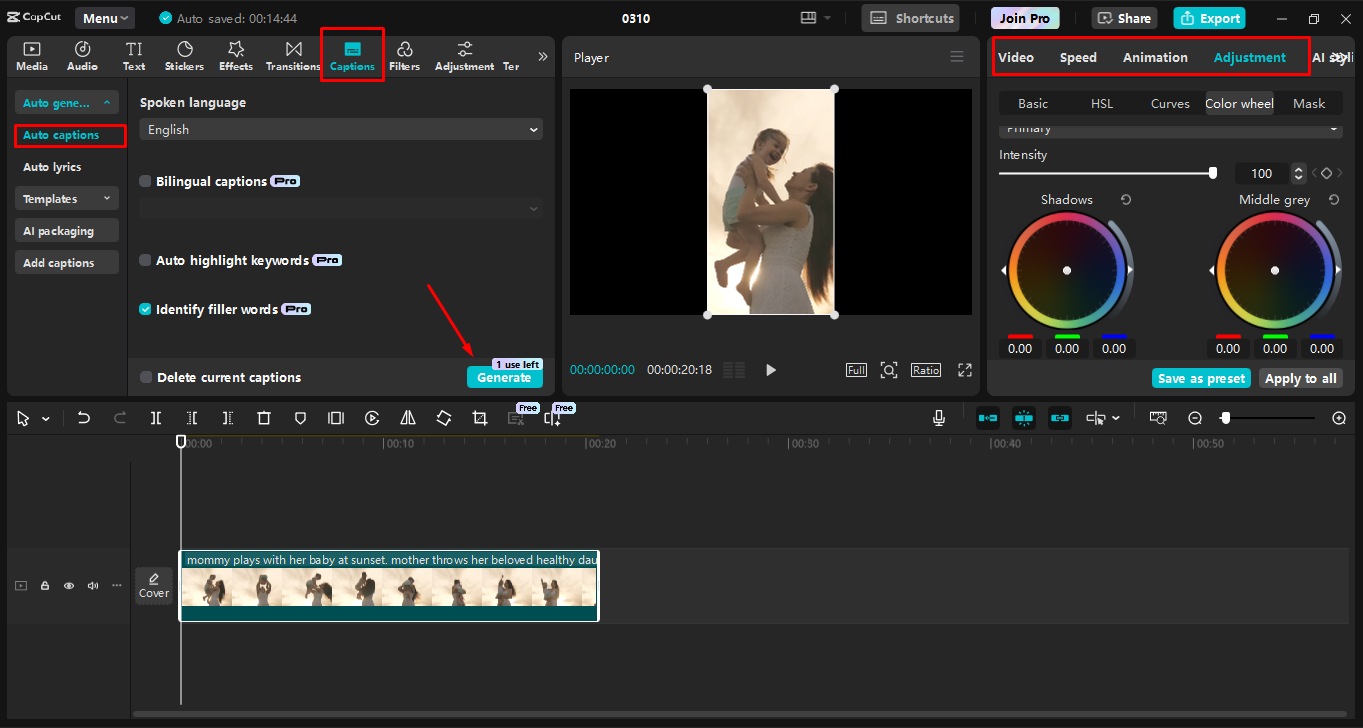The width and height of the screenshot is (1363, 728).
Task: Click the Delete trash icon
Action: [x=264, y=418]
